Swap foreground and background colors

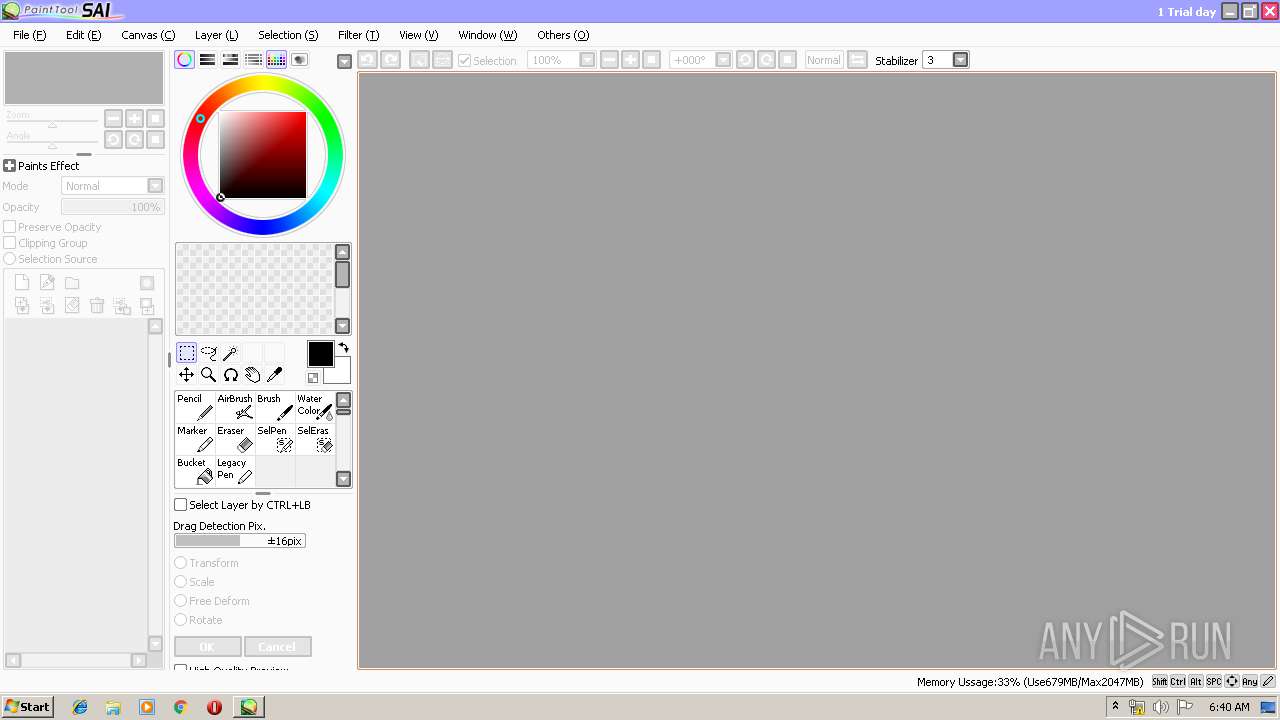point(343,347)
